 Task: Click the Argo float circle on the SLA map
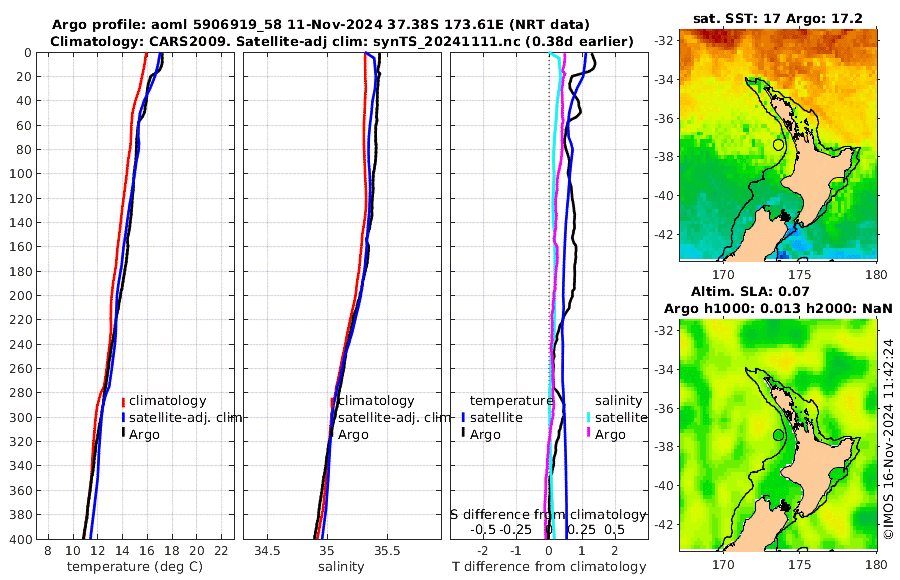(778, 435)
